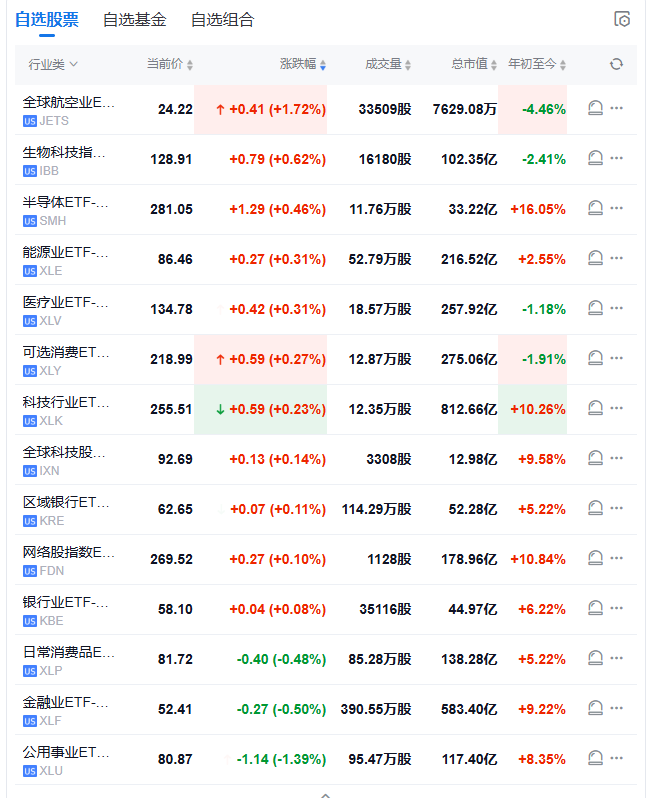Open 半导体ETF SMH stock
The height and width of the screenshot is (798, 647).
(65, 210)
